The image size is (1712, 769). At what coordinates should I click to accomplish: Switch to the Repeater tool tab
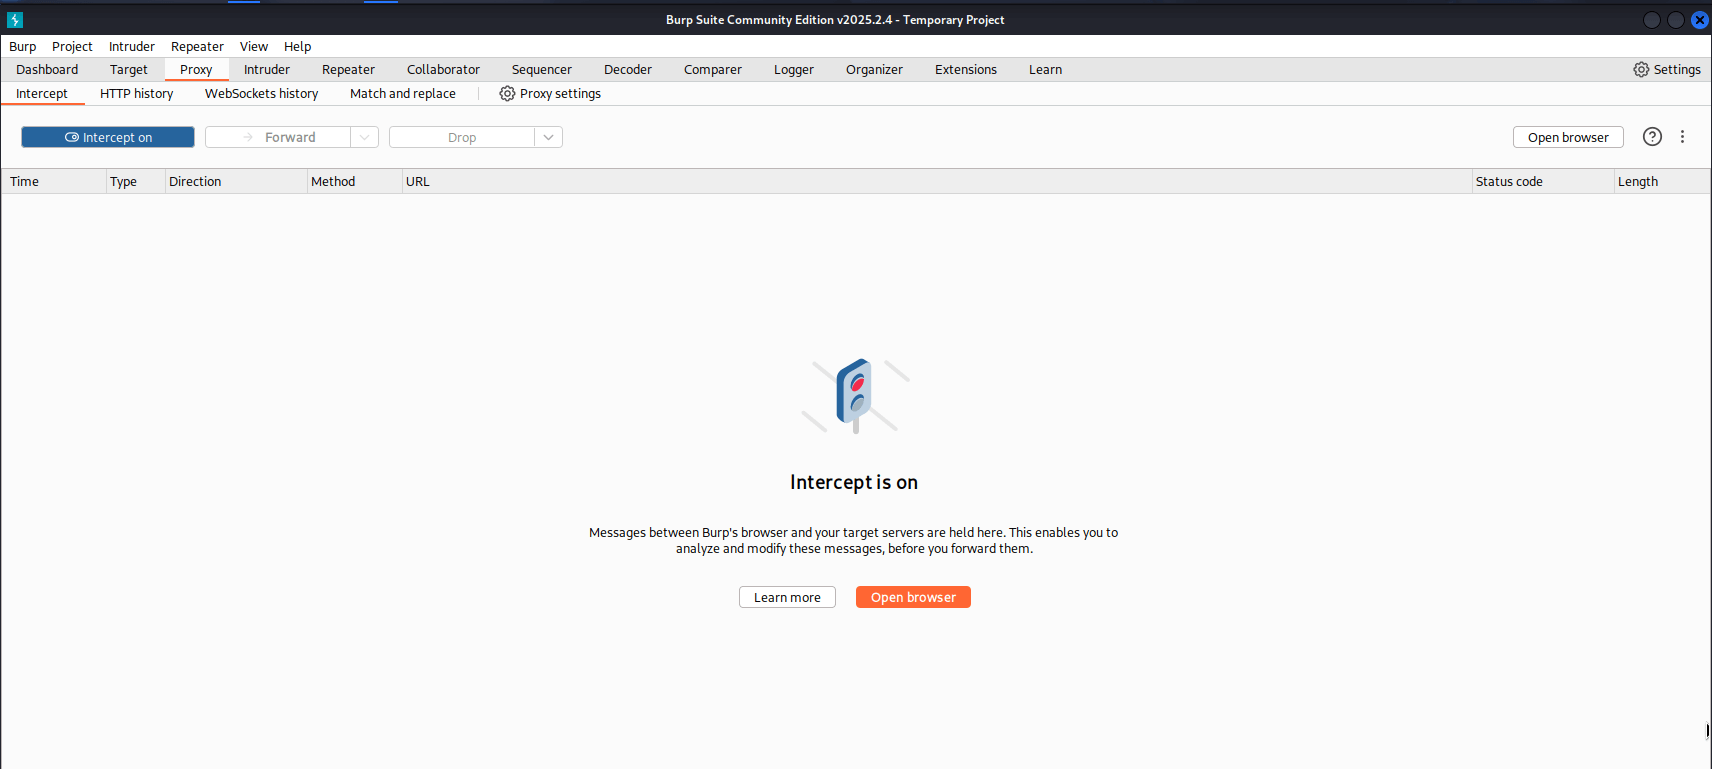(x=348, y=70)
